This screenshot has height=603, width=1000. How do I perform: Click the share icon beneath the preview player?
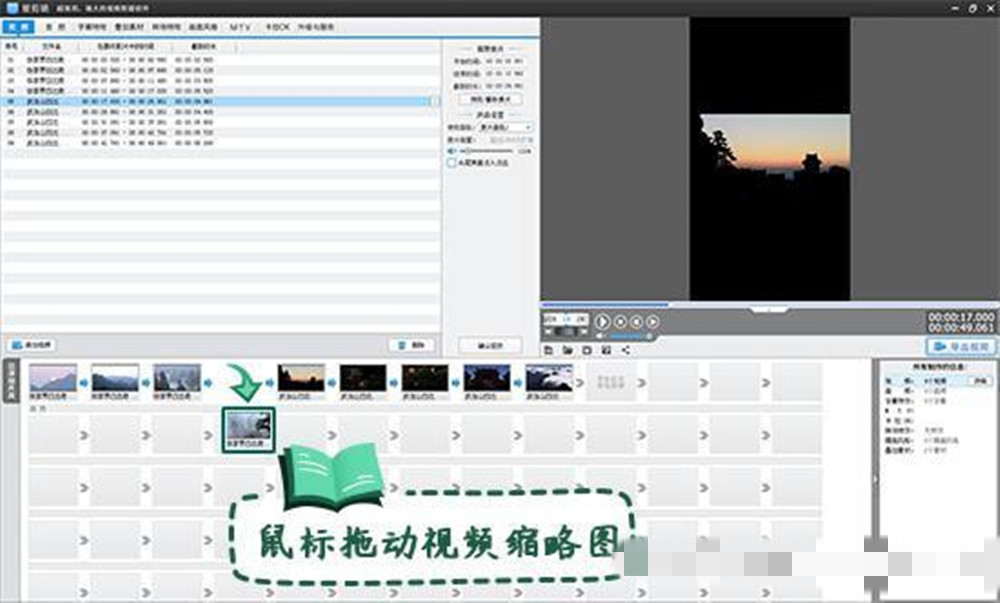pos(626,349)
